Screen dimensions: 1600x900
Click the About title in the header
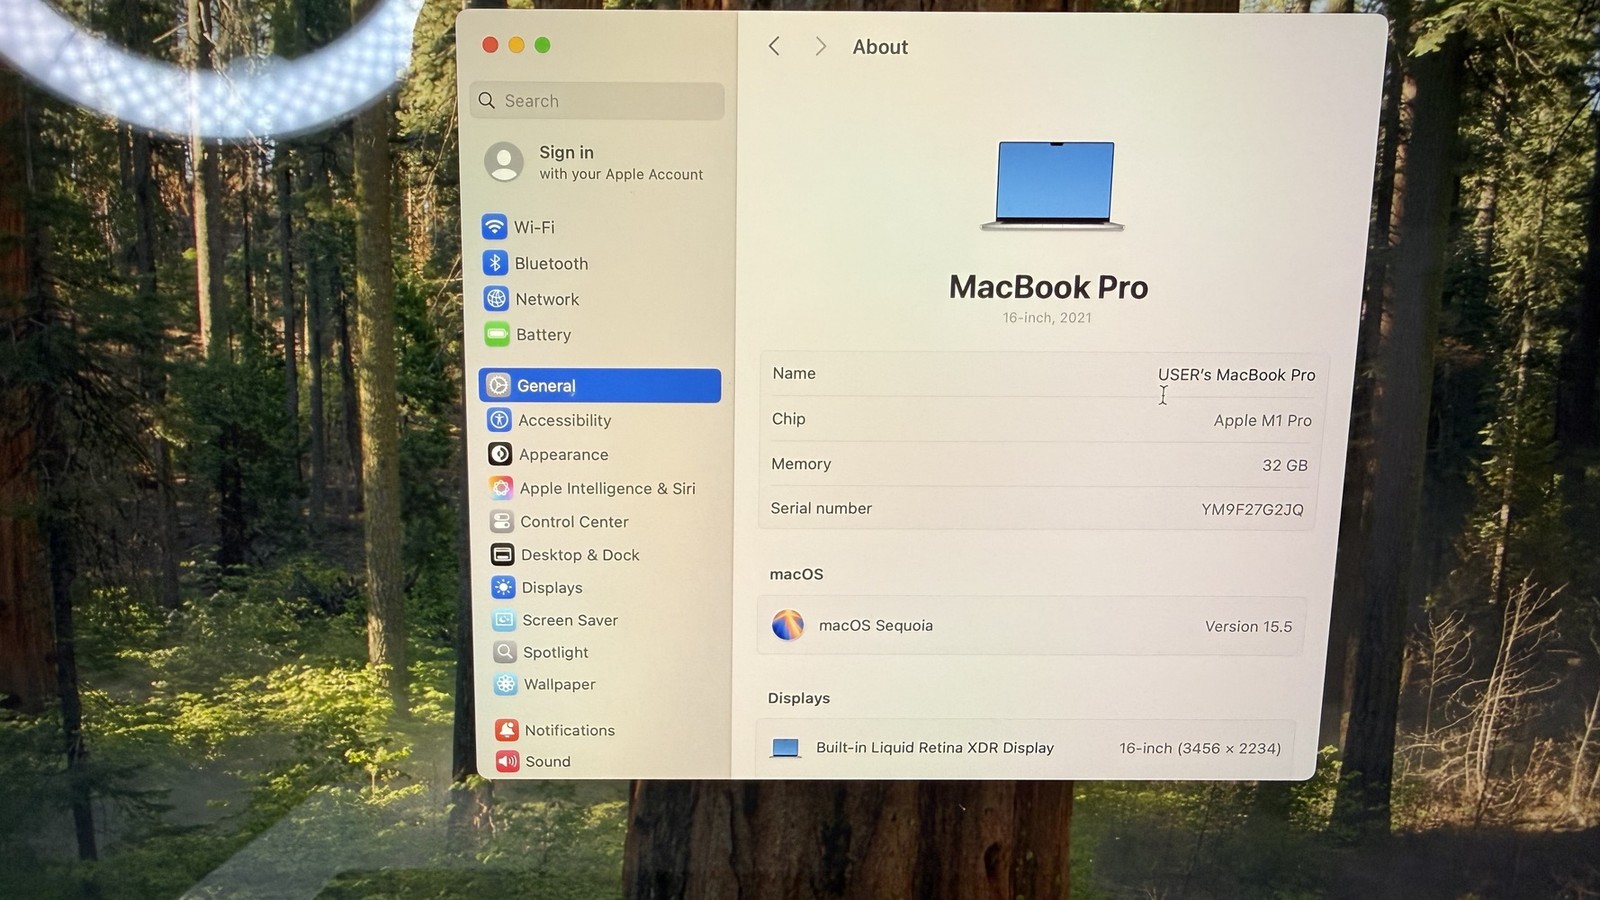coord(880,47)
